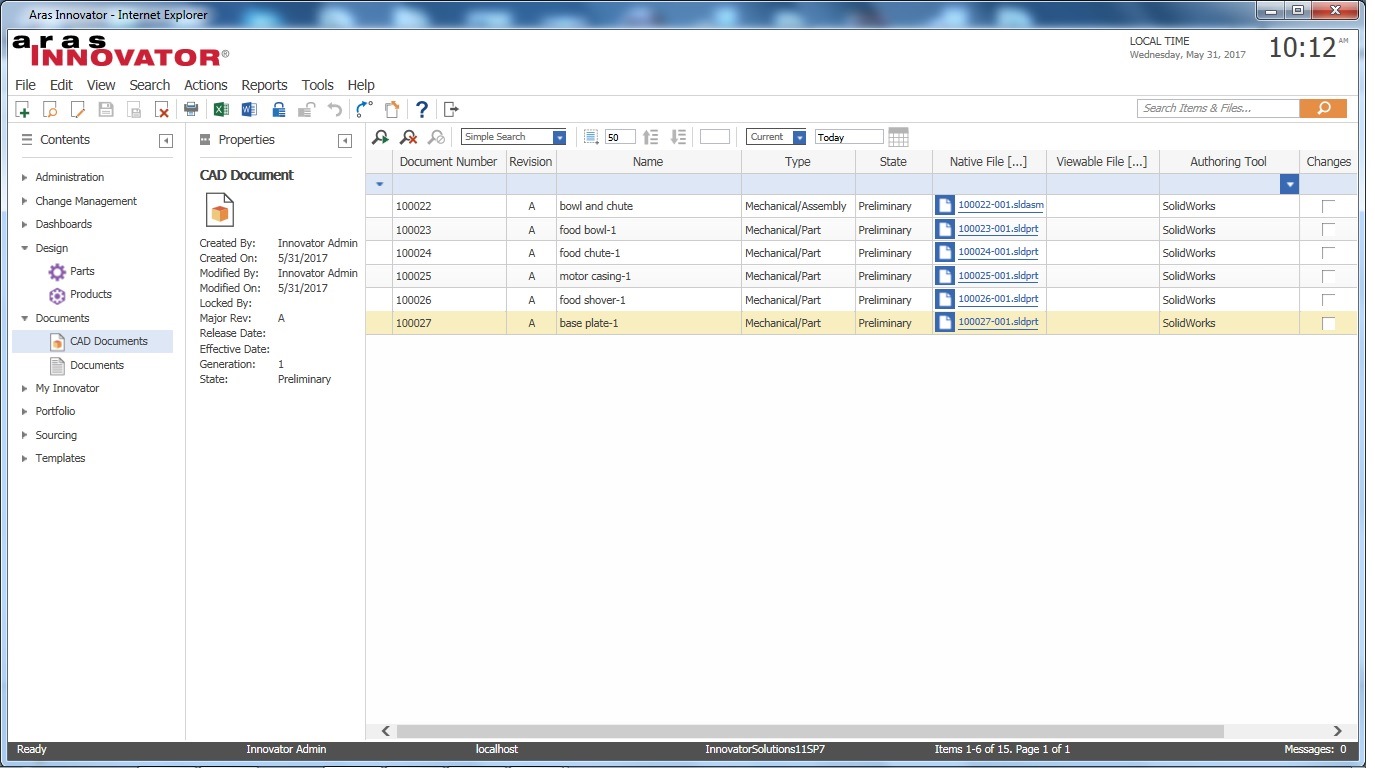Export grid to Word

click(x=250, y=109)
